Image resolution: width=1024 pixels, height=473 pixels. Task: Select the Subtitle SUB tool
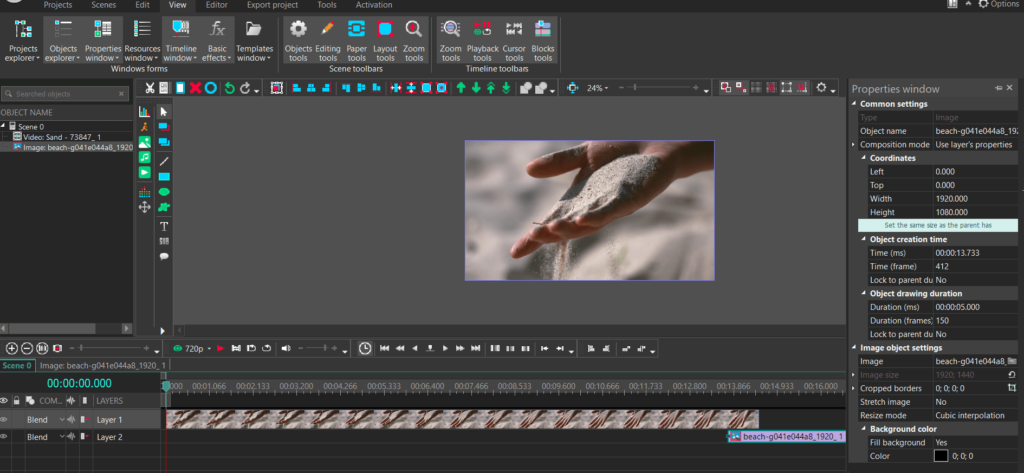pyautogui.click(x=164, y=241)
